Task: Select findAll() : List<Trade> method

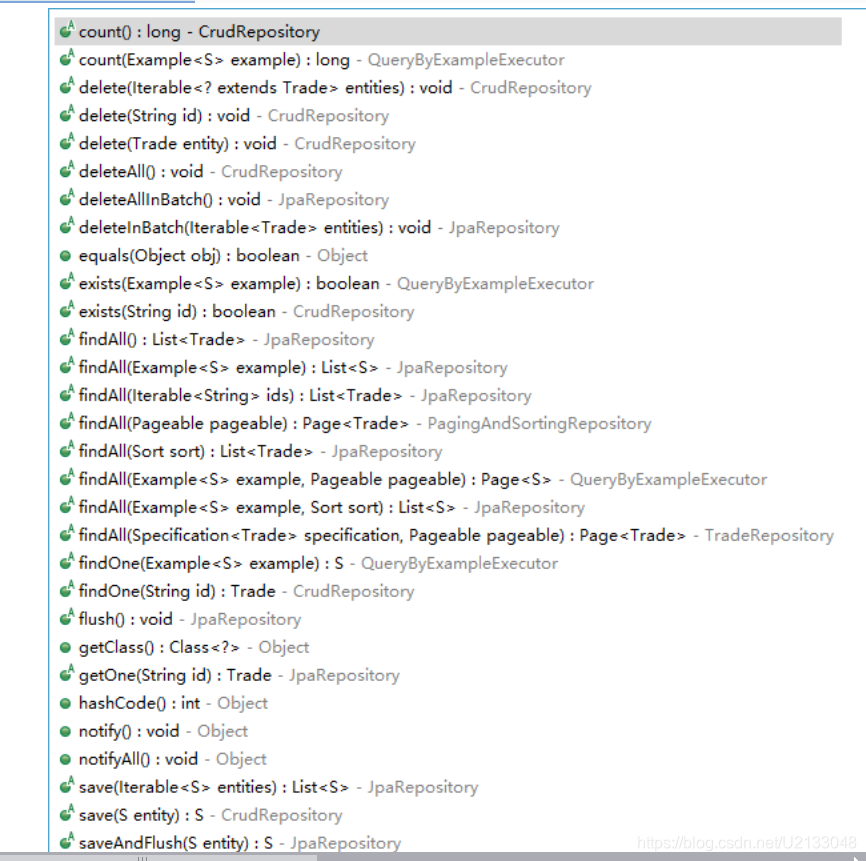Action: (x=448, y=339)
